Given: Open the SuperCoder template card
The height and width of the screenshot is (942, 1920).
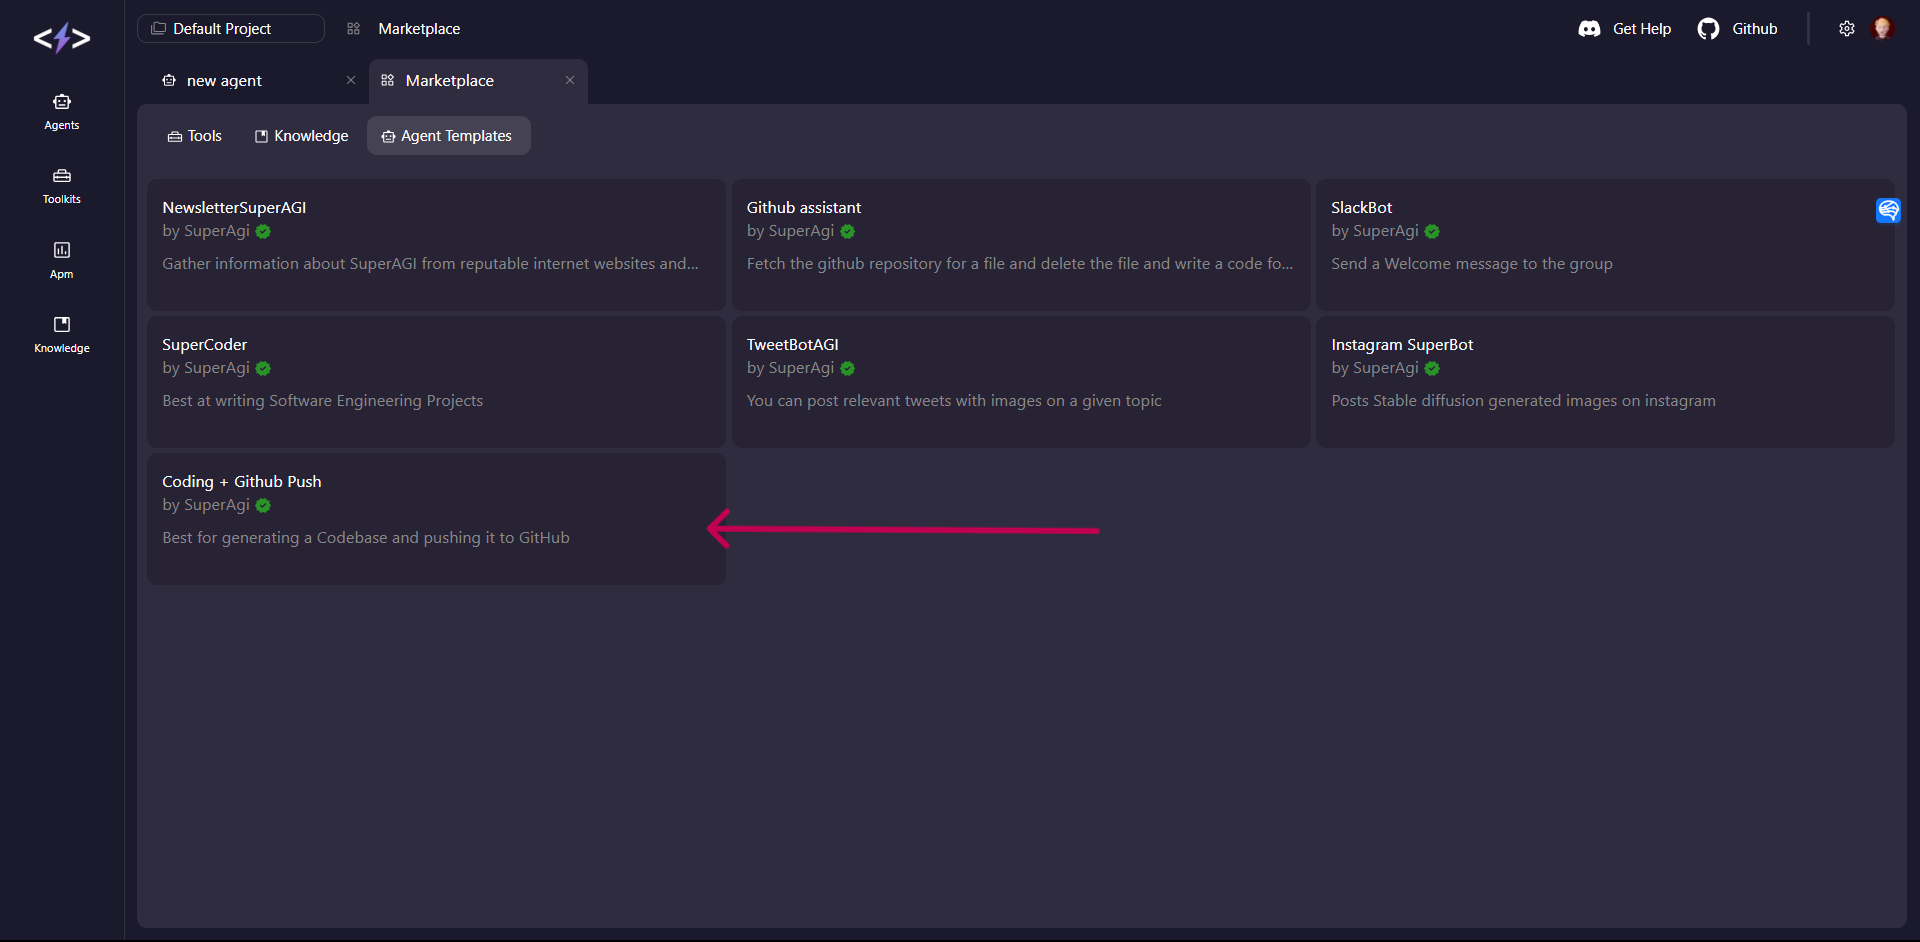Looking at the screenshot, I should coord(436,382).
